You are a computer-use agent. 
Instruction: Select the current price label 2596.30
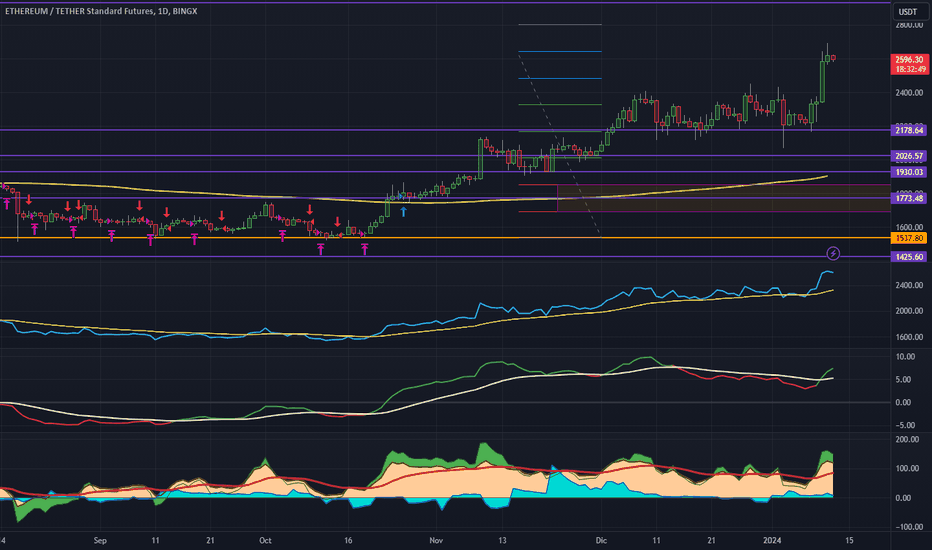click(x=909, y=59)
